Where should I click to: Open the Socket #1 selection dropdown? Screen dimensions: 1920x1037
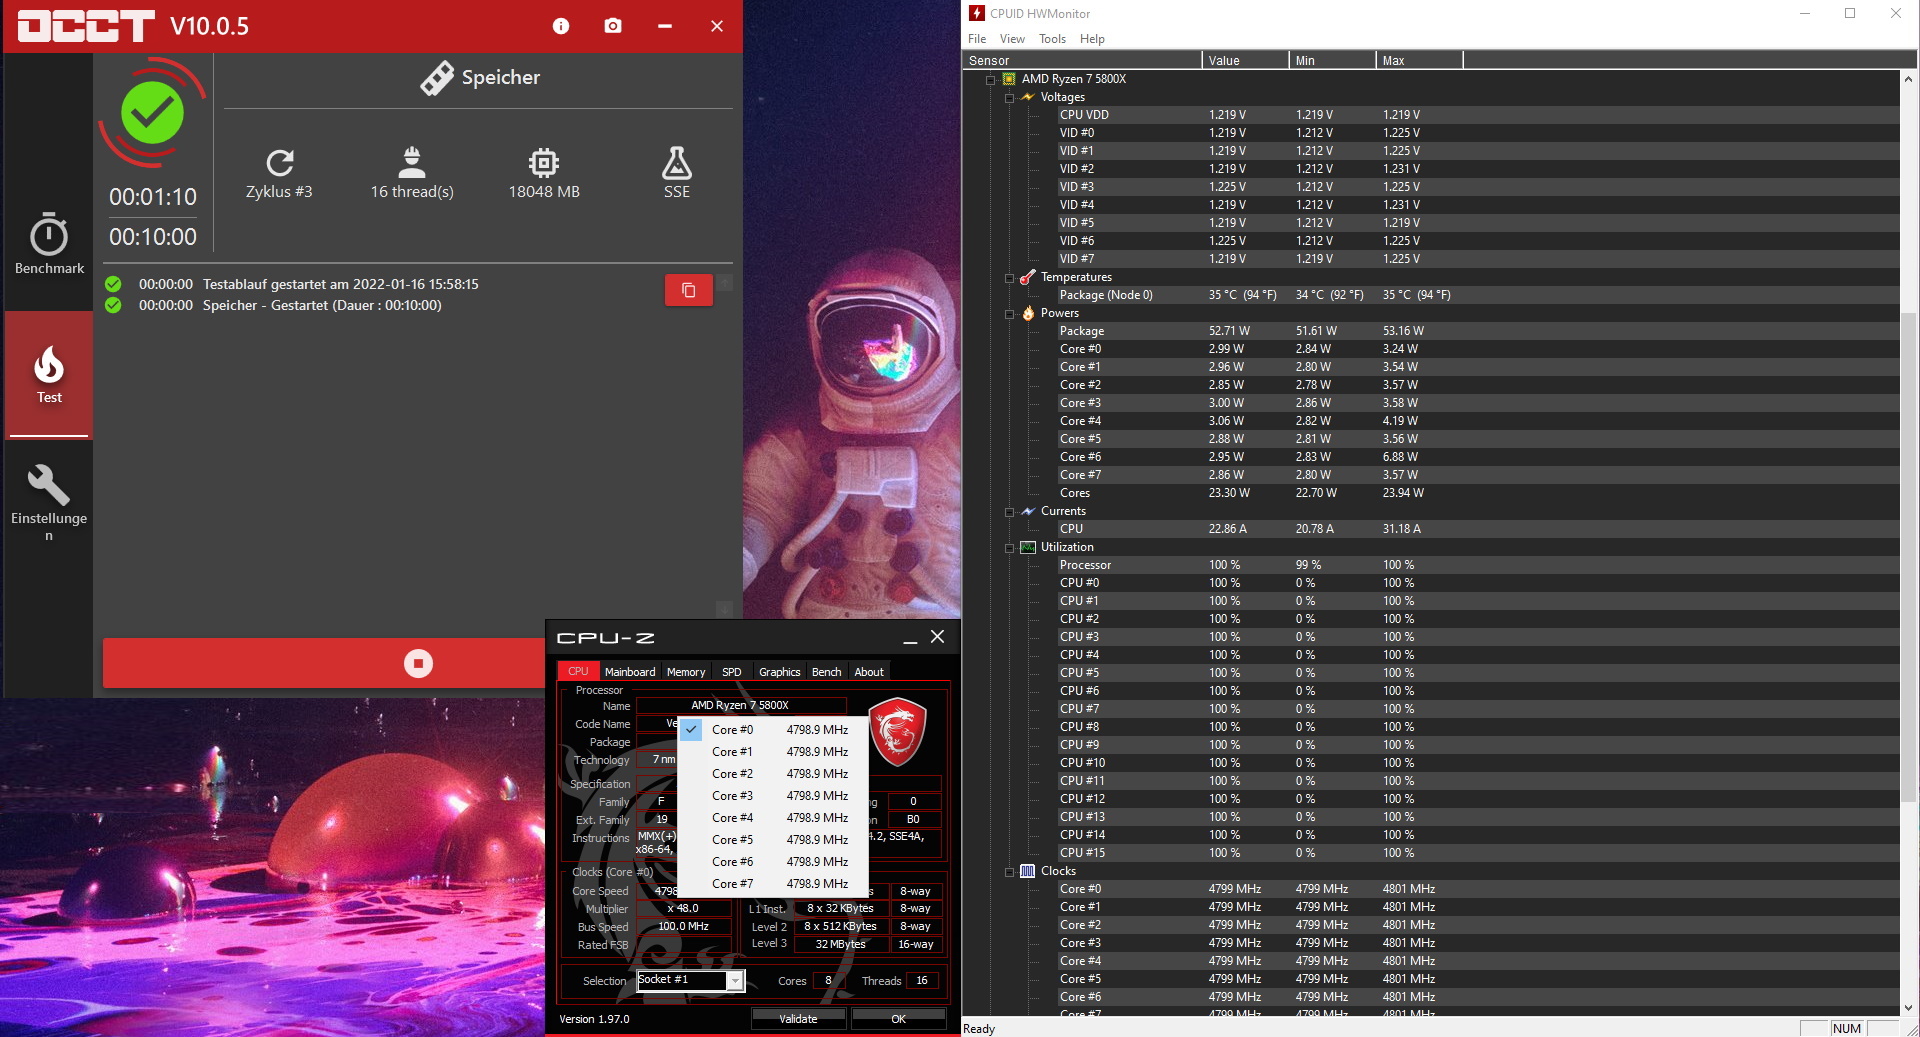pyautogui.click(x=735, y=981)
